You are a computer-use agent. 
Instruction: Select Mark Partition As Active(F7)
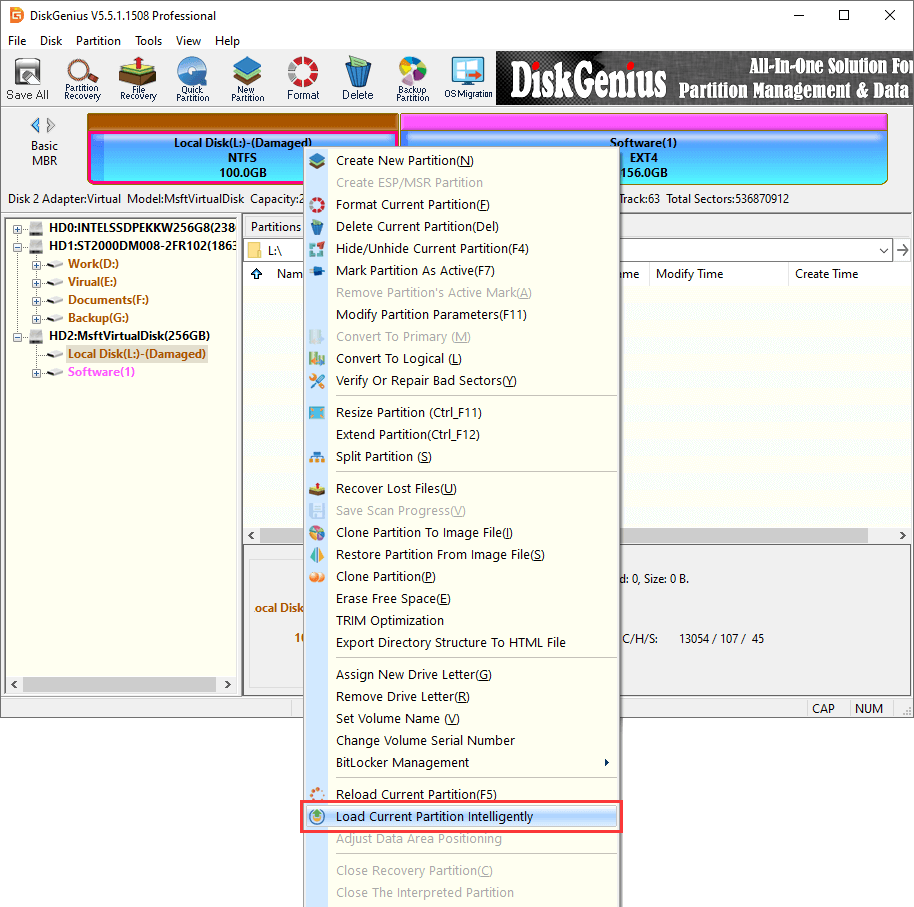(460, 271)
